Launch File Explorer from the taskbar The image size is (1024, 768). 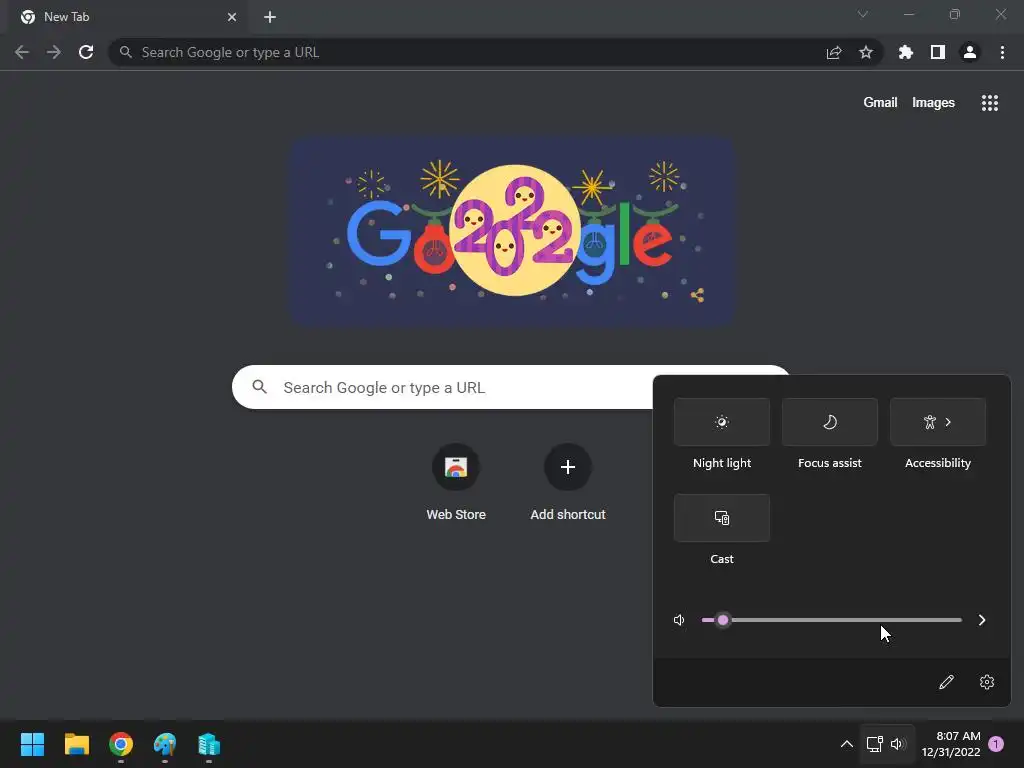[x=76, y=744]
